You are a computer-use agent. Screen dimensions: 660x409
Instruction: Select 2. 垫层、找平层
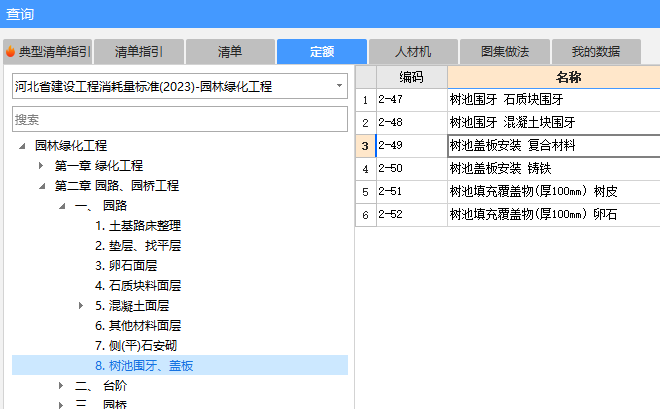[x=138, y=245]
